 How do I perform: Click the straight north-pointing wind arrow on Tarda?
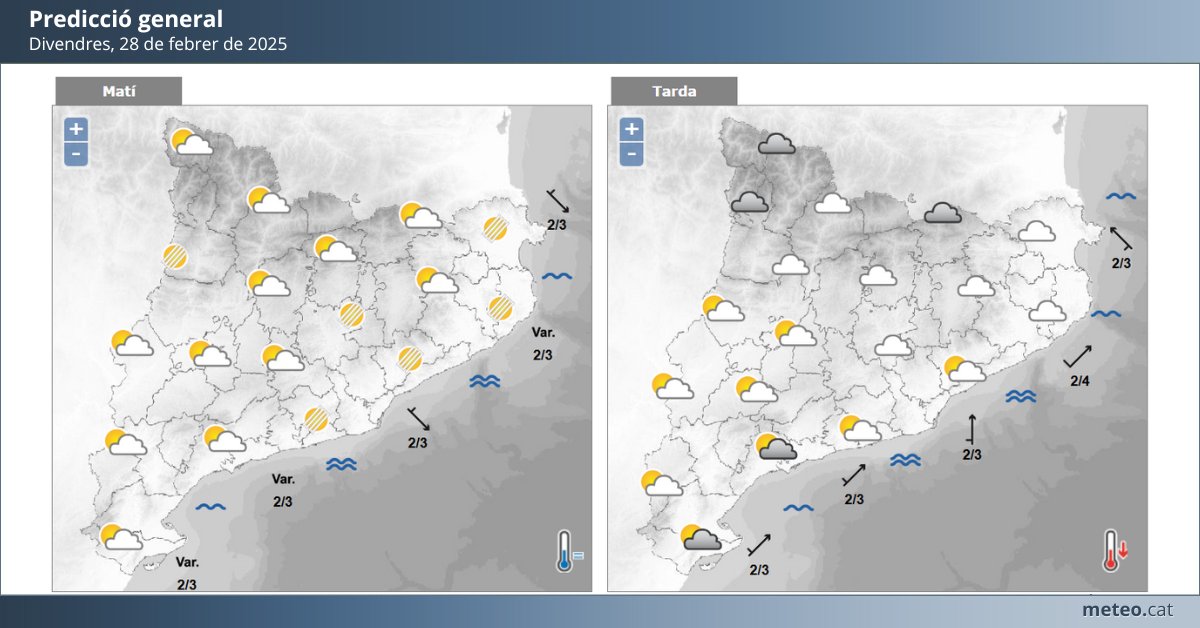971,427
